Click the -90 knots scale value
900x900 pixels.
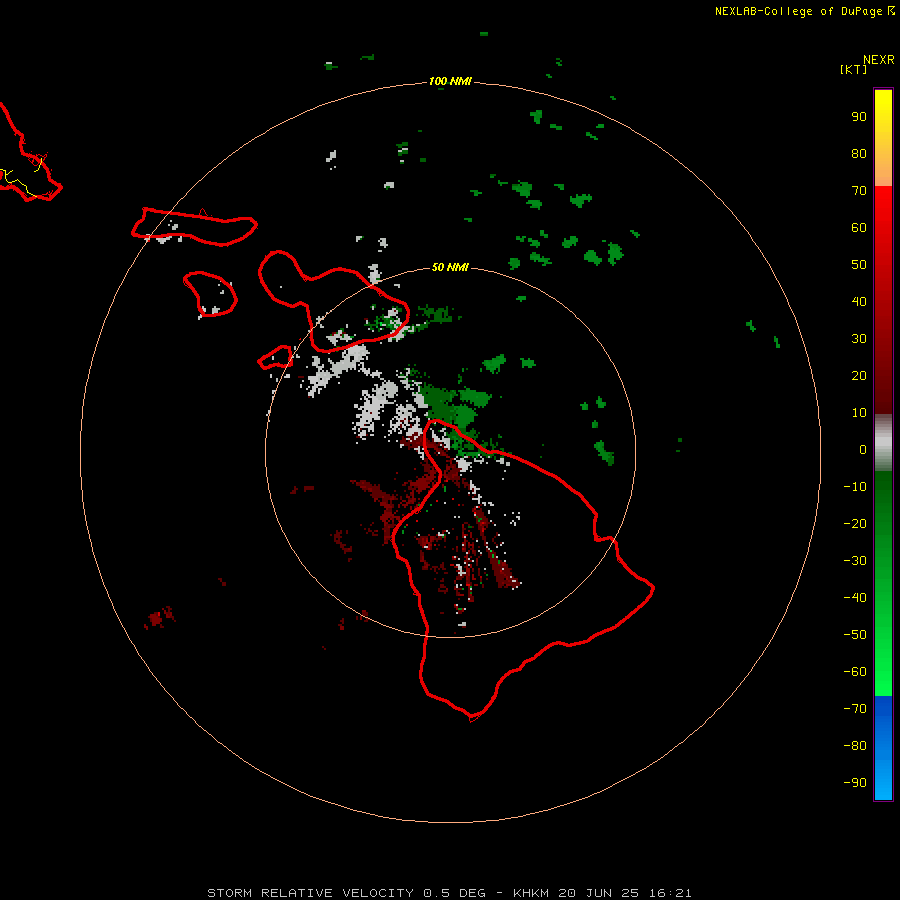coord(855,783)
